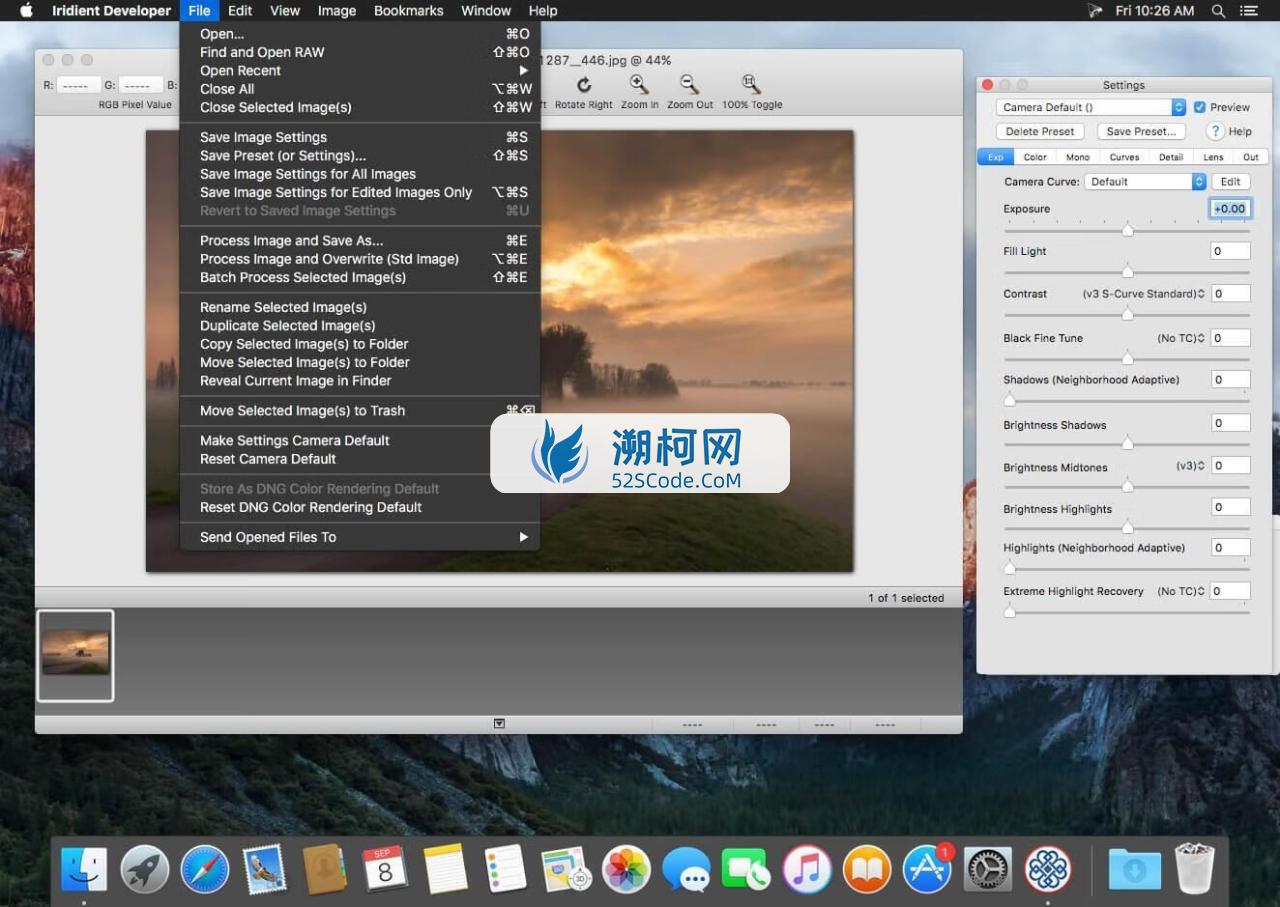
Task: Switch to the Detail tab
Action: point(1171,157)
